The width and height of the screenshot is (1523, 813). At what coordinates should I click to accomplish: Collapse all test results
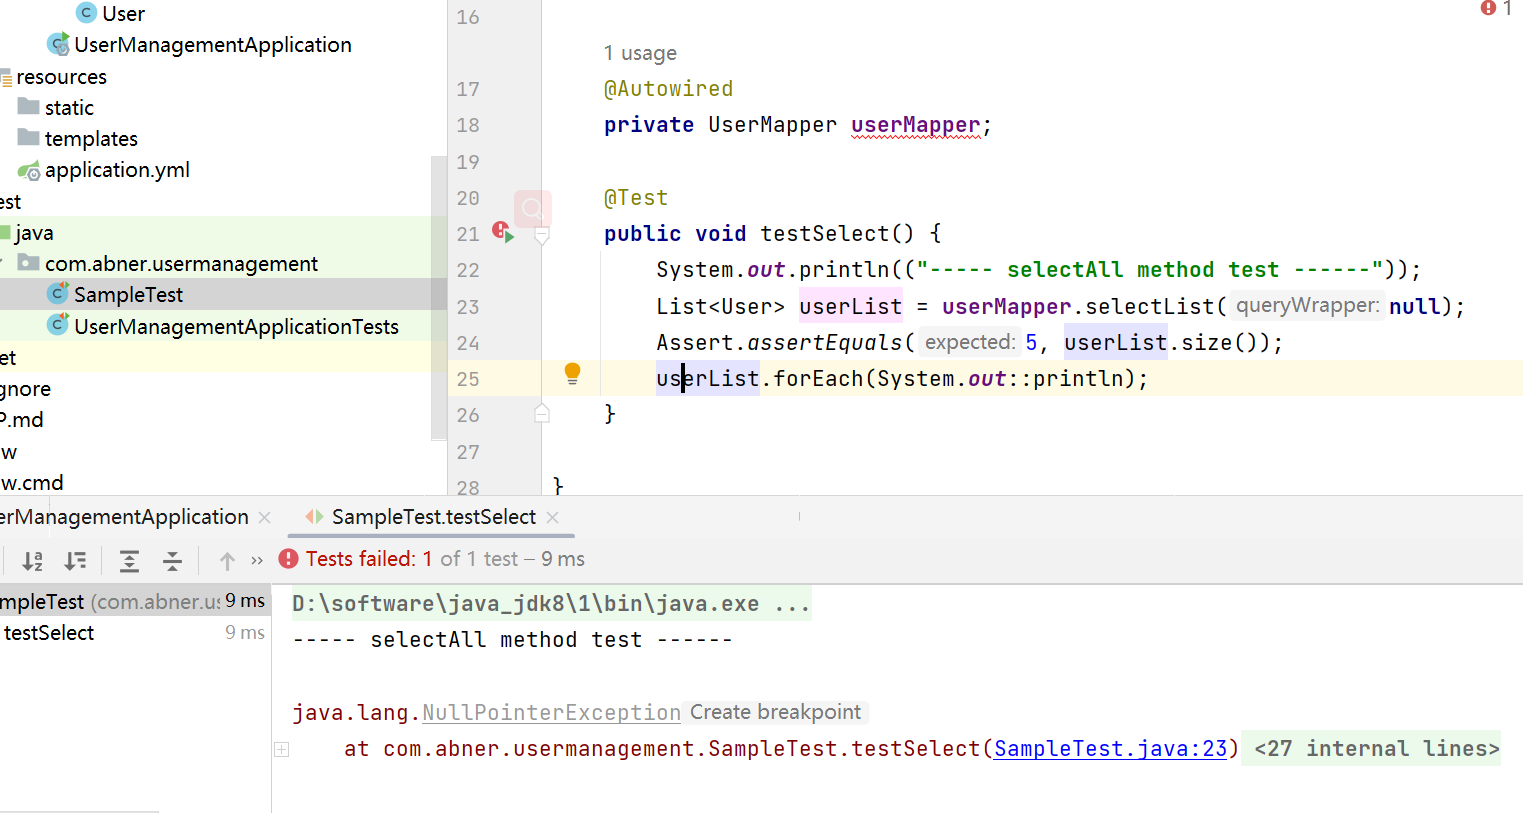(x=172, y=561)
